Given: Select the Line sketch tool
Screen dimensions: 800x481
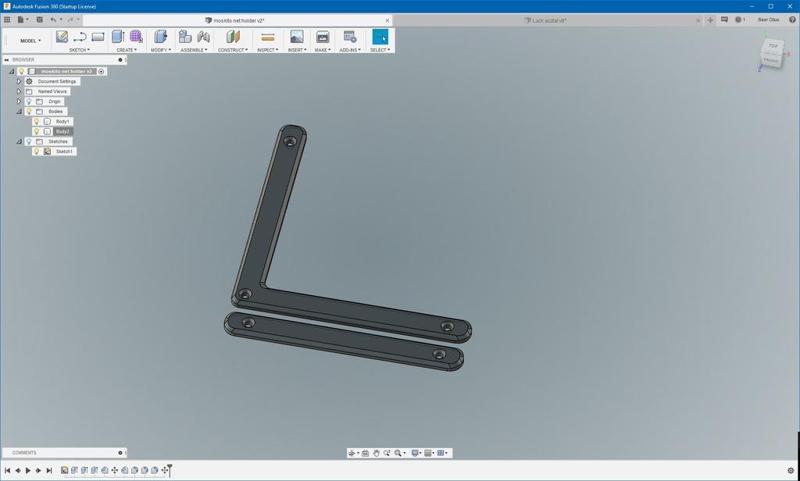Looking at the screenshot, I should [x=80, y=37].
